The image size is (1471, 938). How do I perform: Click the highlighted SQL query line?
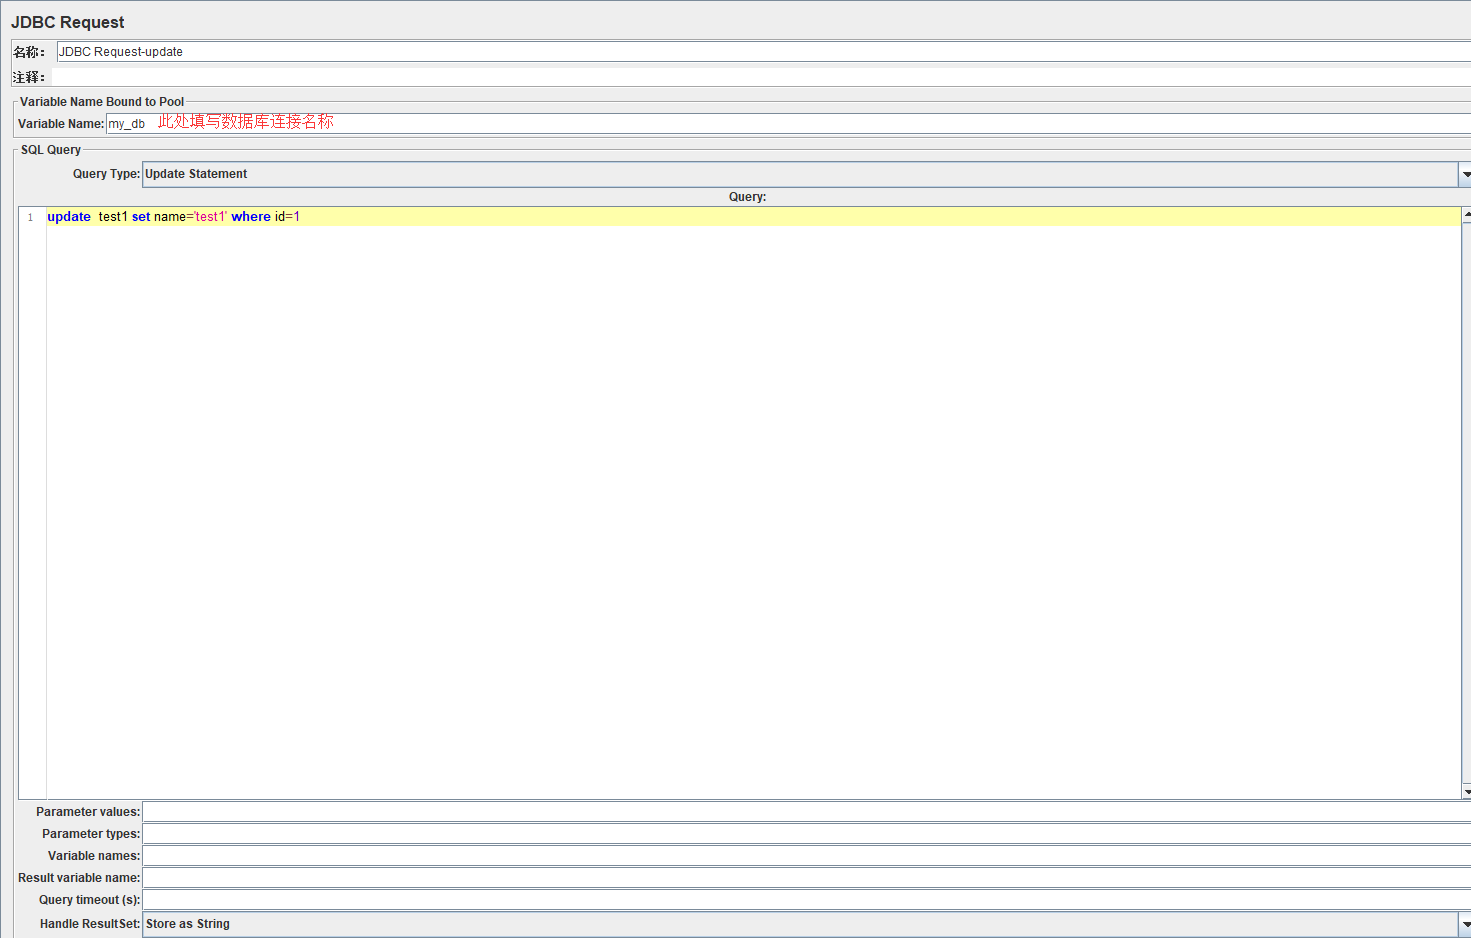click(400, 216)
